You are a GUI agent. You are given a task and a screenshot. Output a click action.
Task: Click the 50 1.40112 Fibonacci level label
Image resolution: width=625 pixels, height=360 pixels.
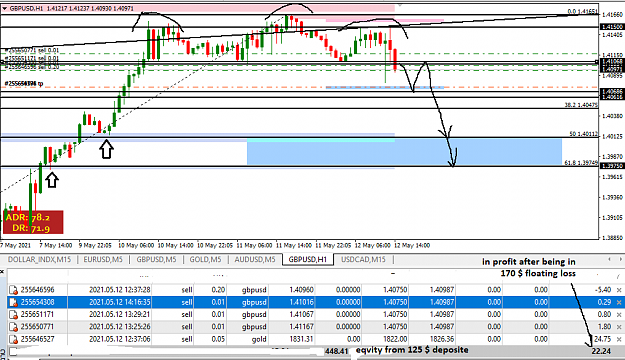pyautogui.click(x=584, y=134)
